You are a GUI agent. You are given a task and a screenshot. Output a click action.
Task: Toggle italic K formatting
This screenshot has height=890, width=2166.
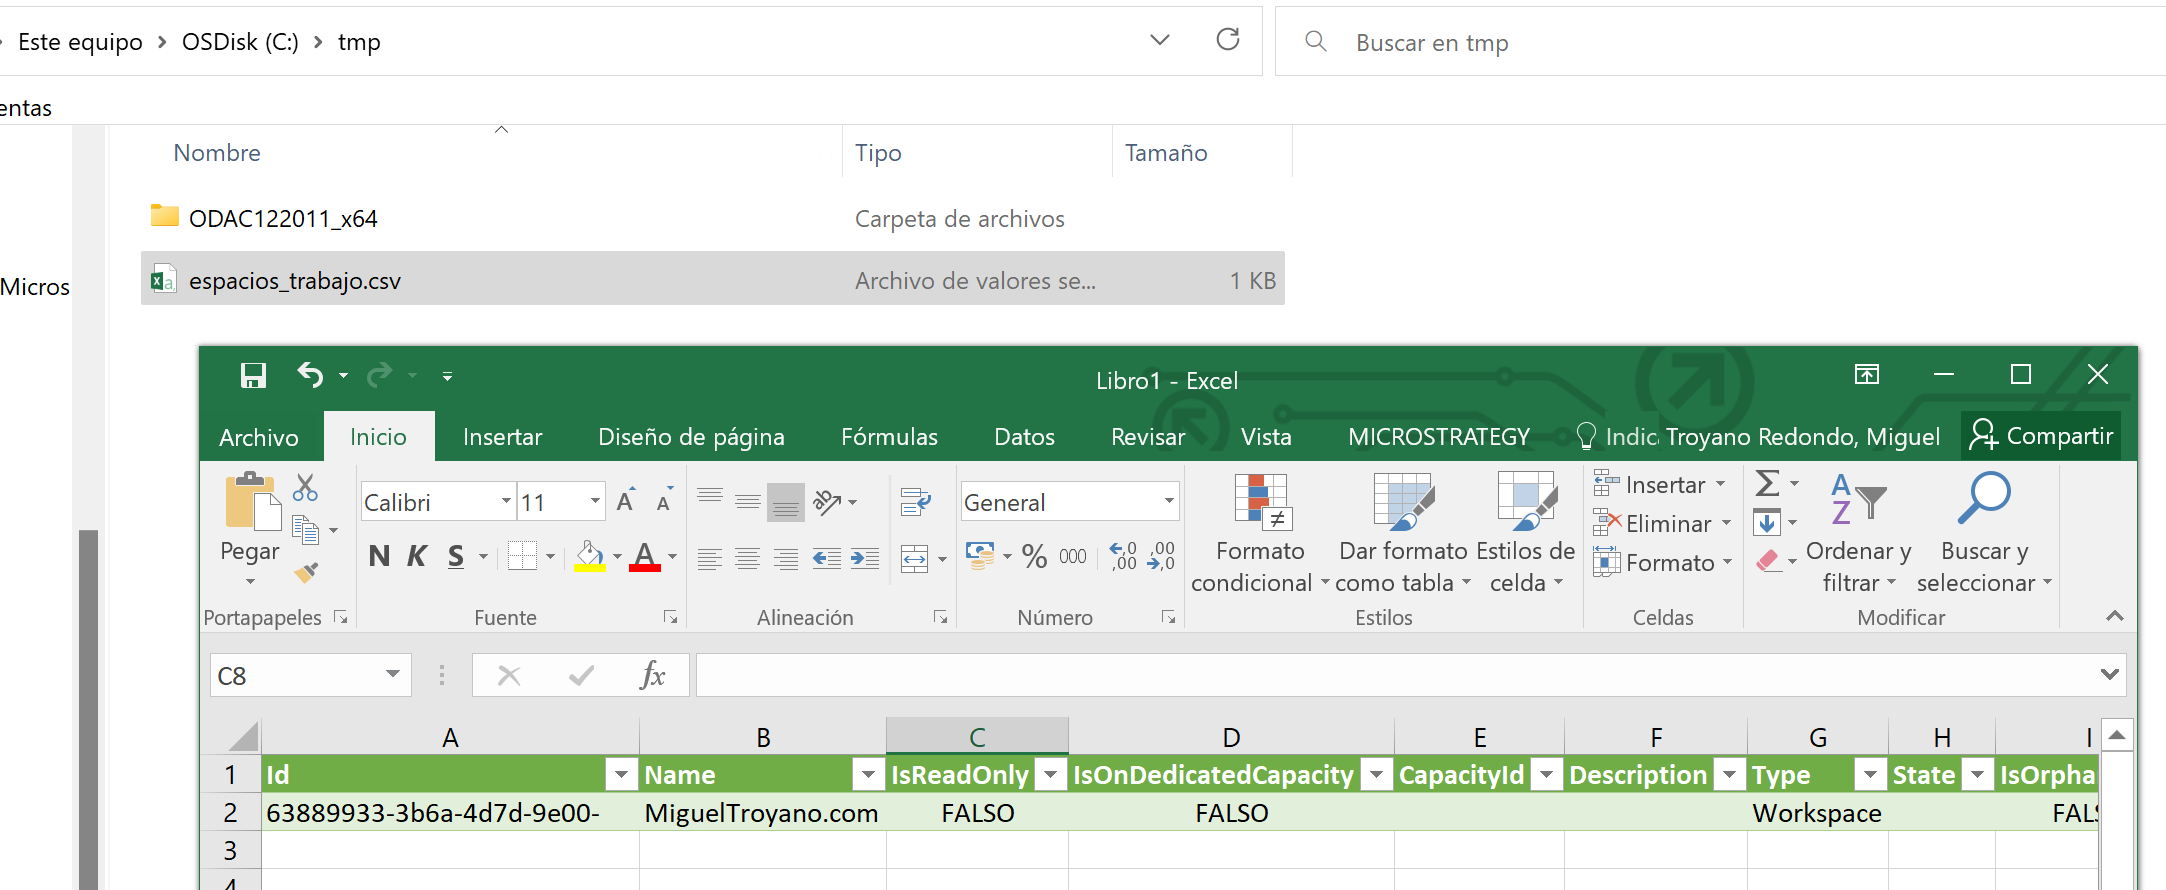point(416,556)
